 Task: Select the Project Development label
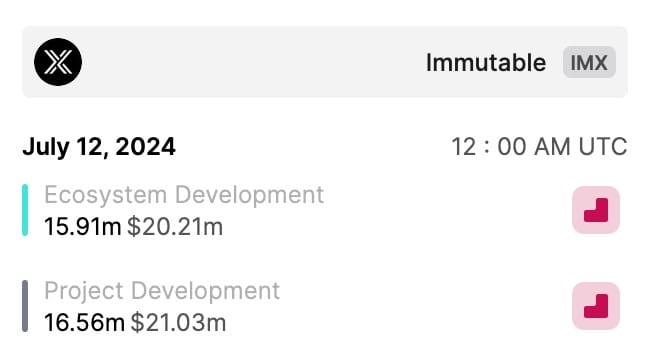pos(162,291)
